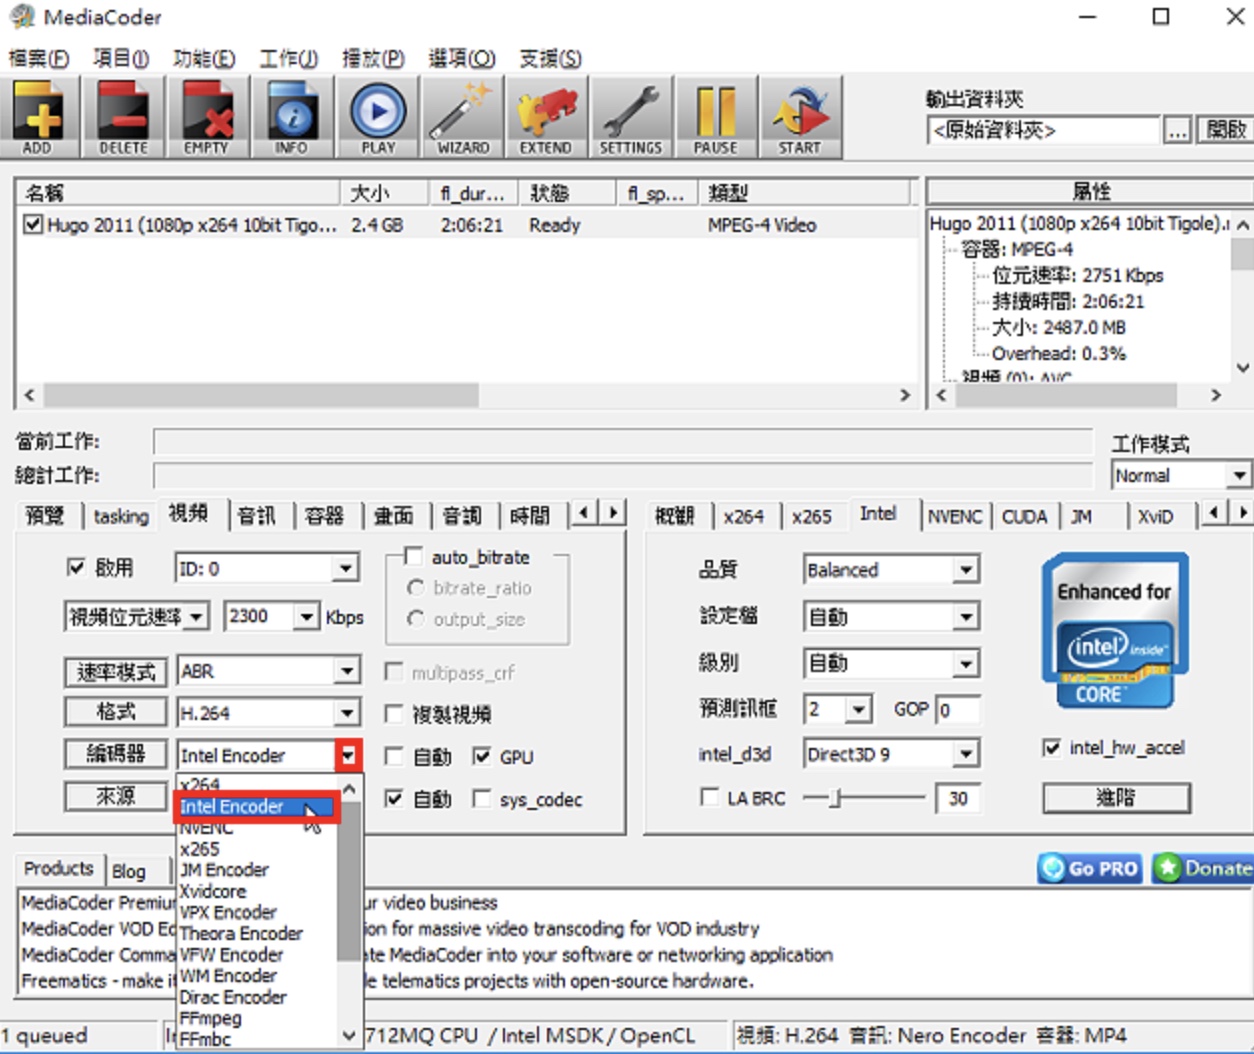This screenshot has height=1054, width=1254.
Task: Click the PLAY toolbar icon
Action: pos(378,117)
